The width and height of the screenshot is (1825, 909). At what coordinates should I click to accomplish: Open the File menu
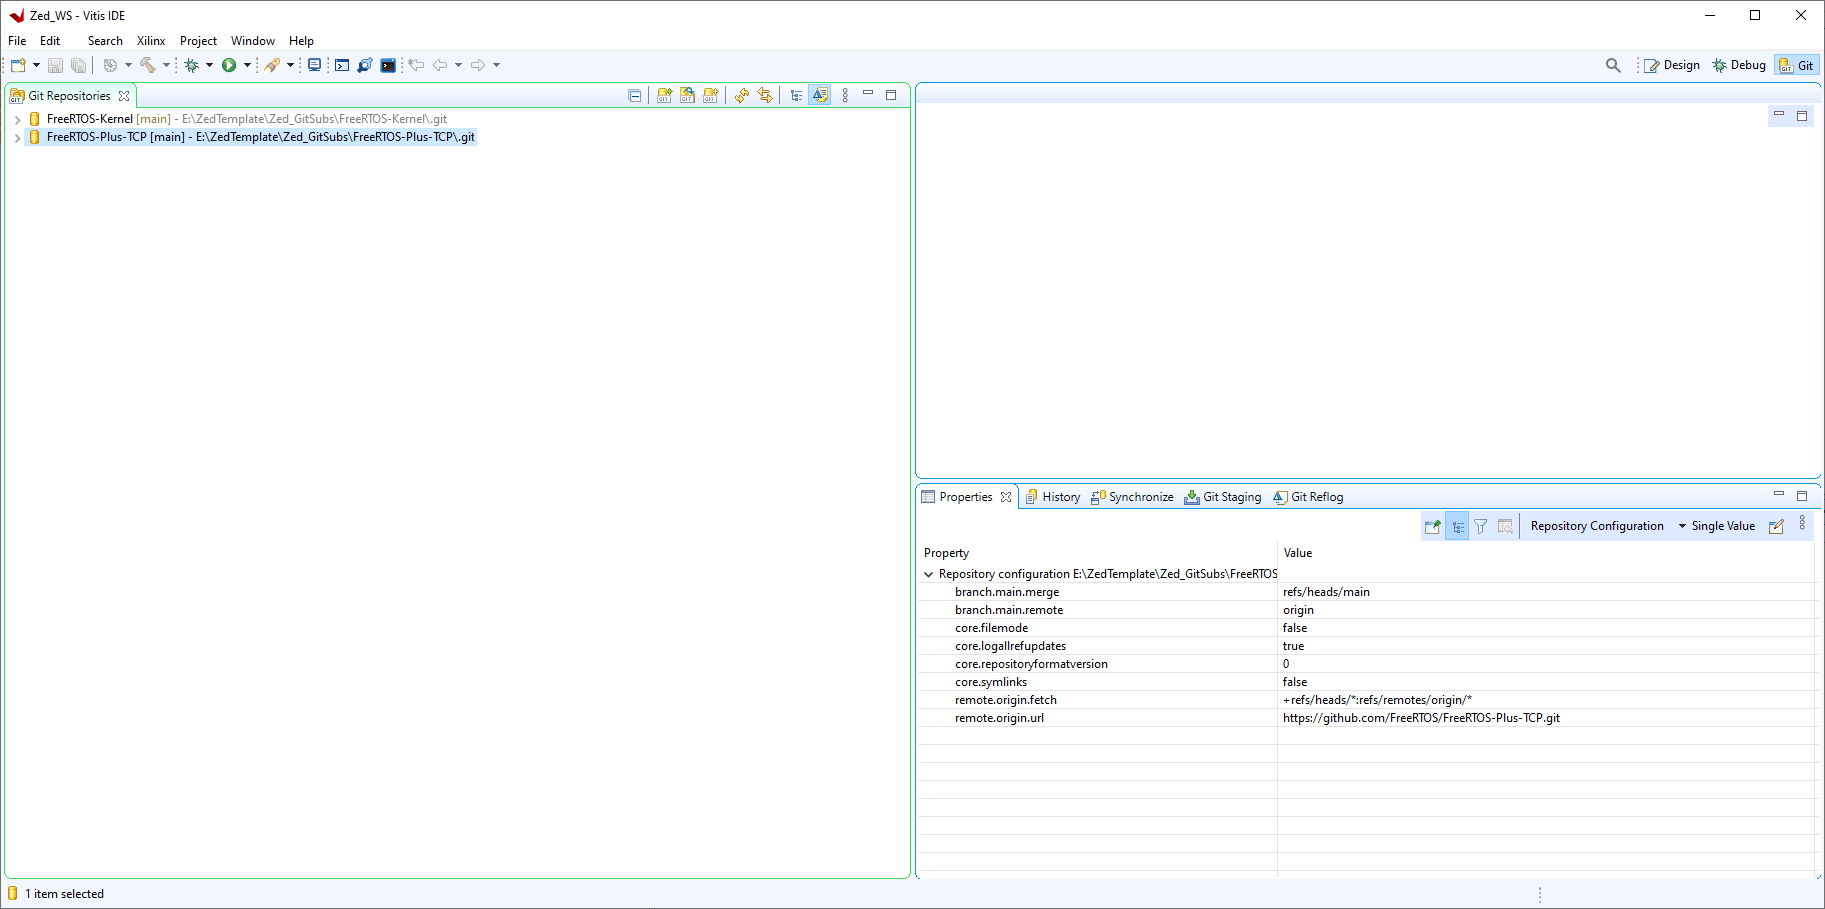pos(17,41)
